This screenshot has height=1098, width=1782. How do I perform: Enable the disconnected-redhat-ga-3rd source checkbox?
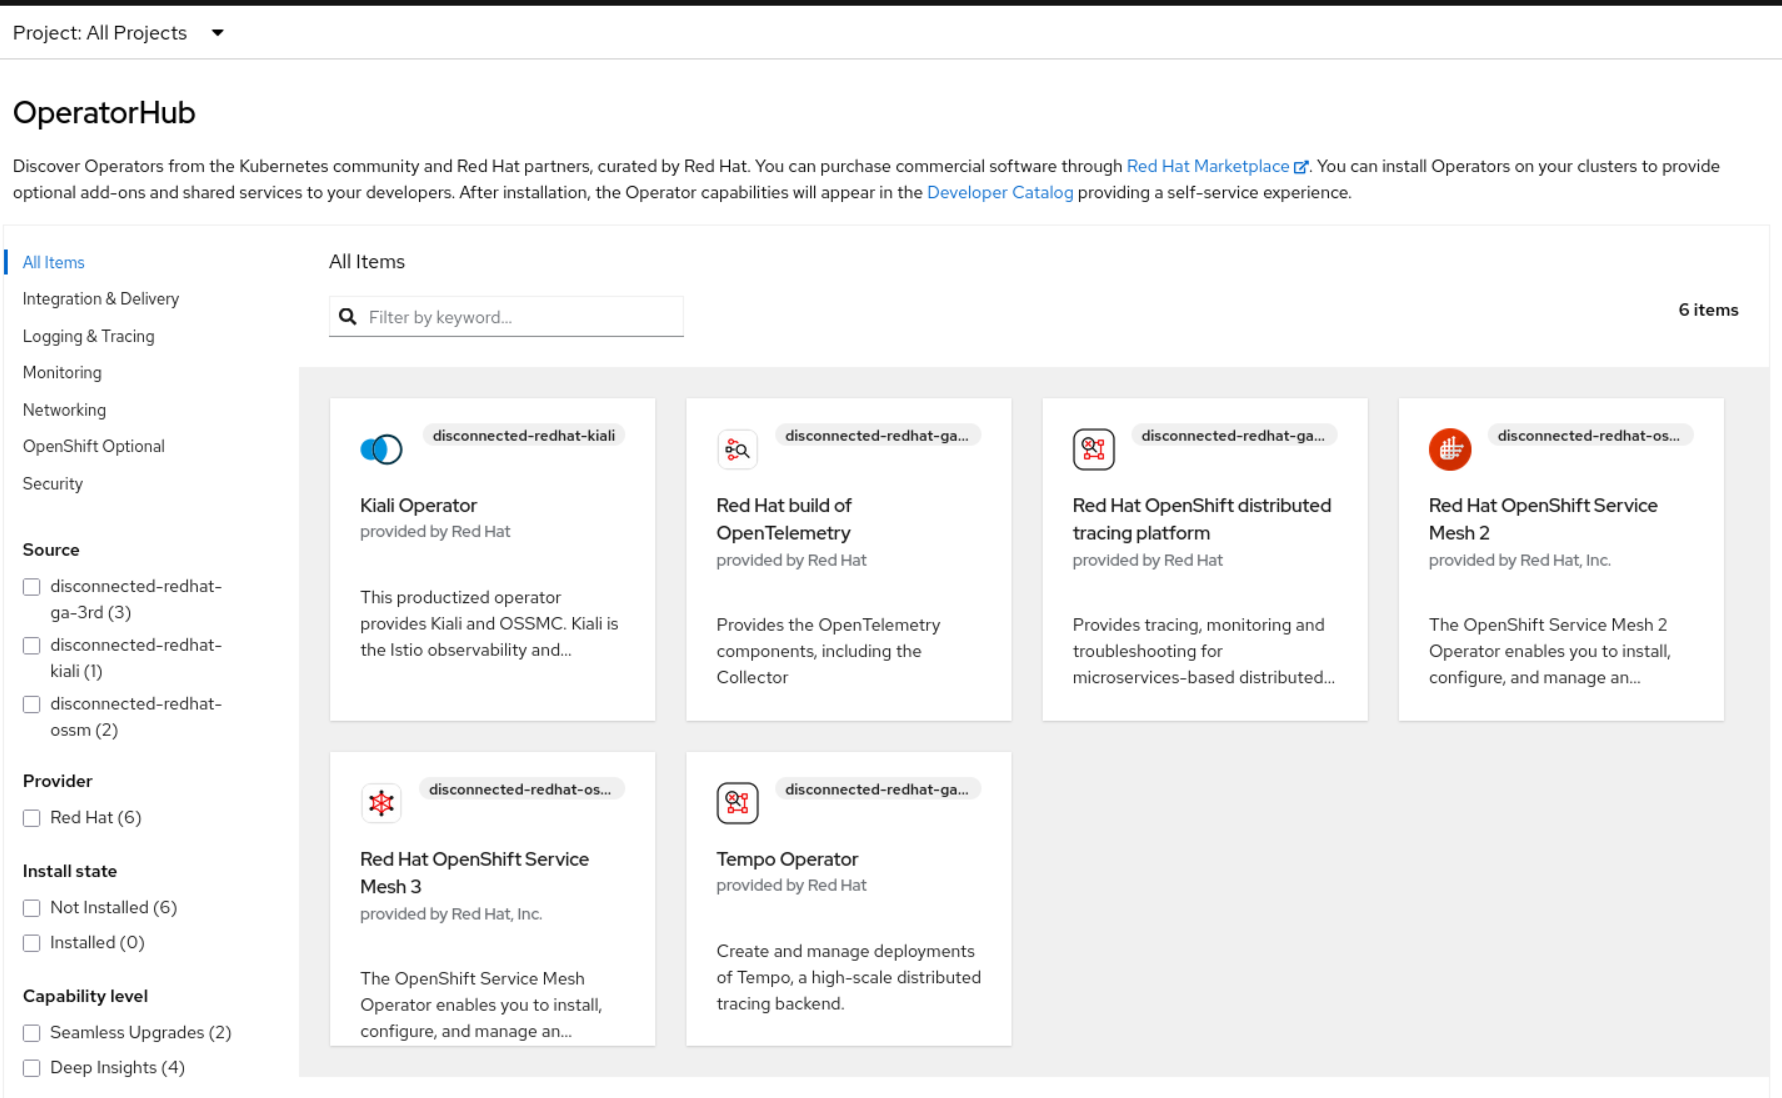point(32,587)
